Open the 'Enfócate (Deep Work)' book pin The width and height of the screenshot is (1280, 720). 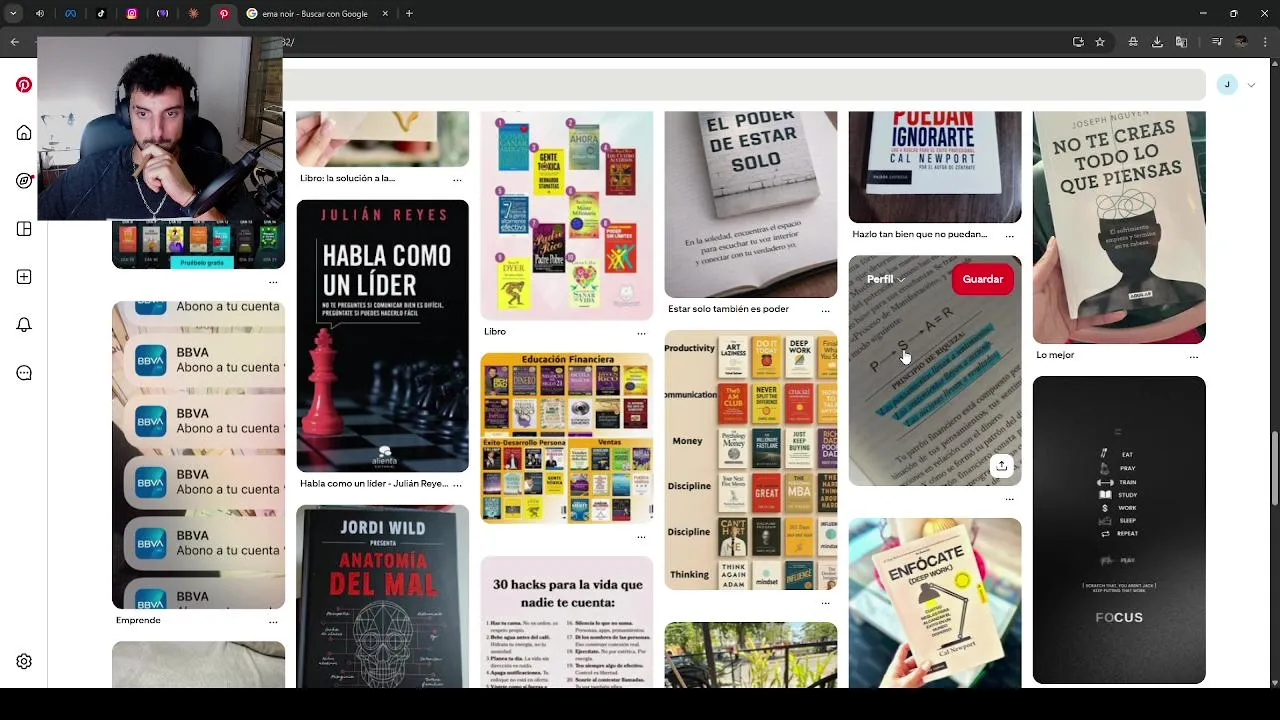pos(935,603)
